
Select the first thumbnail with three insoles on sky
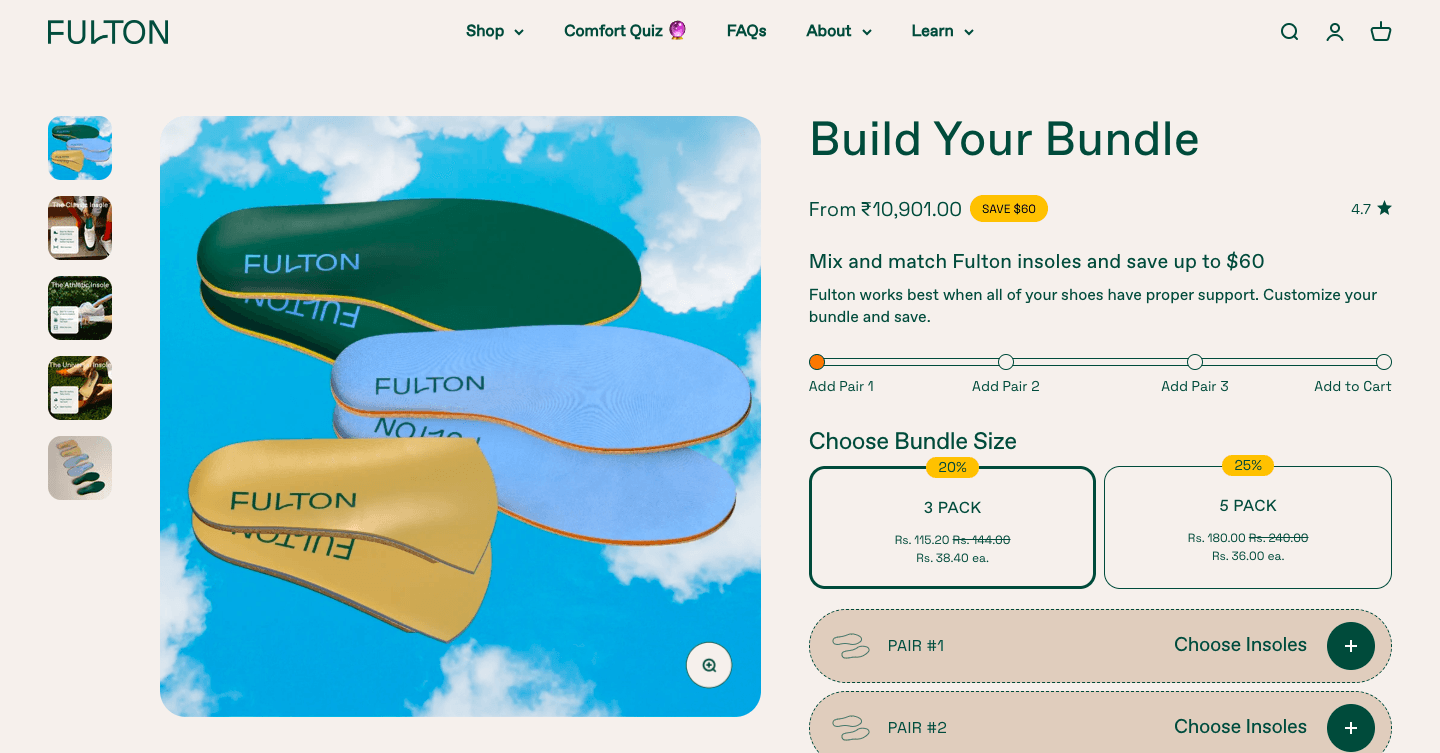pos(80,148)
